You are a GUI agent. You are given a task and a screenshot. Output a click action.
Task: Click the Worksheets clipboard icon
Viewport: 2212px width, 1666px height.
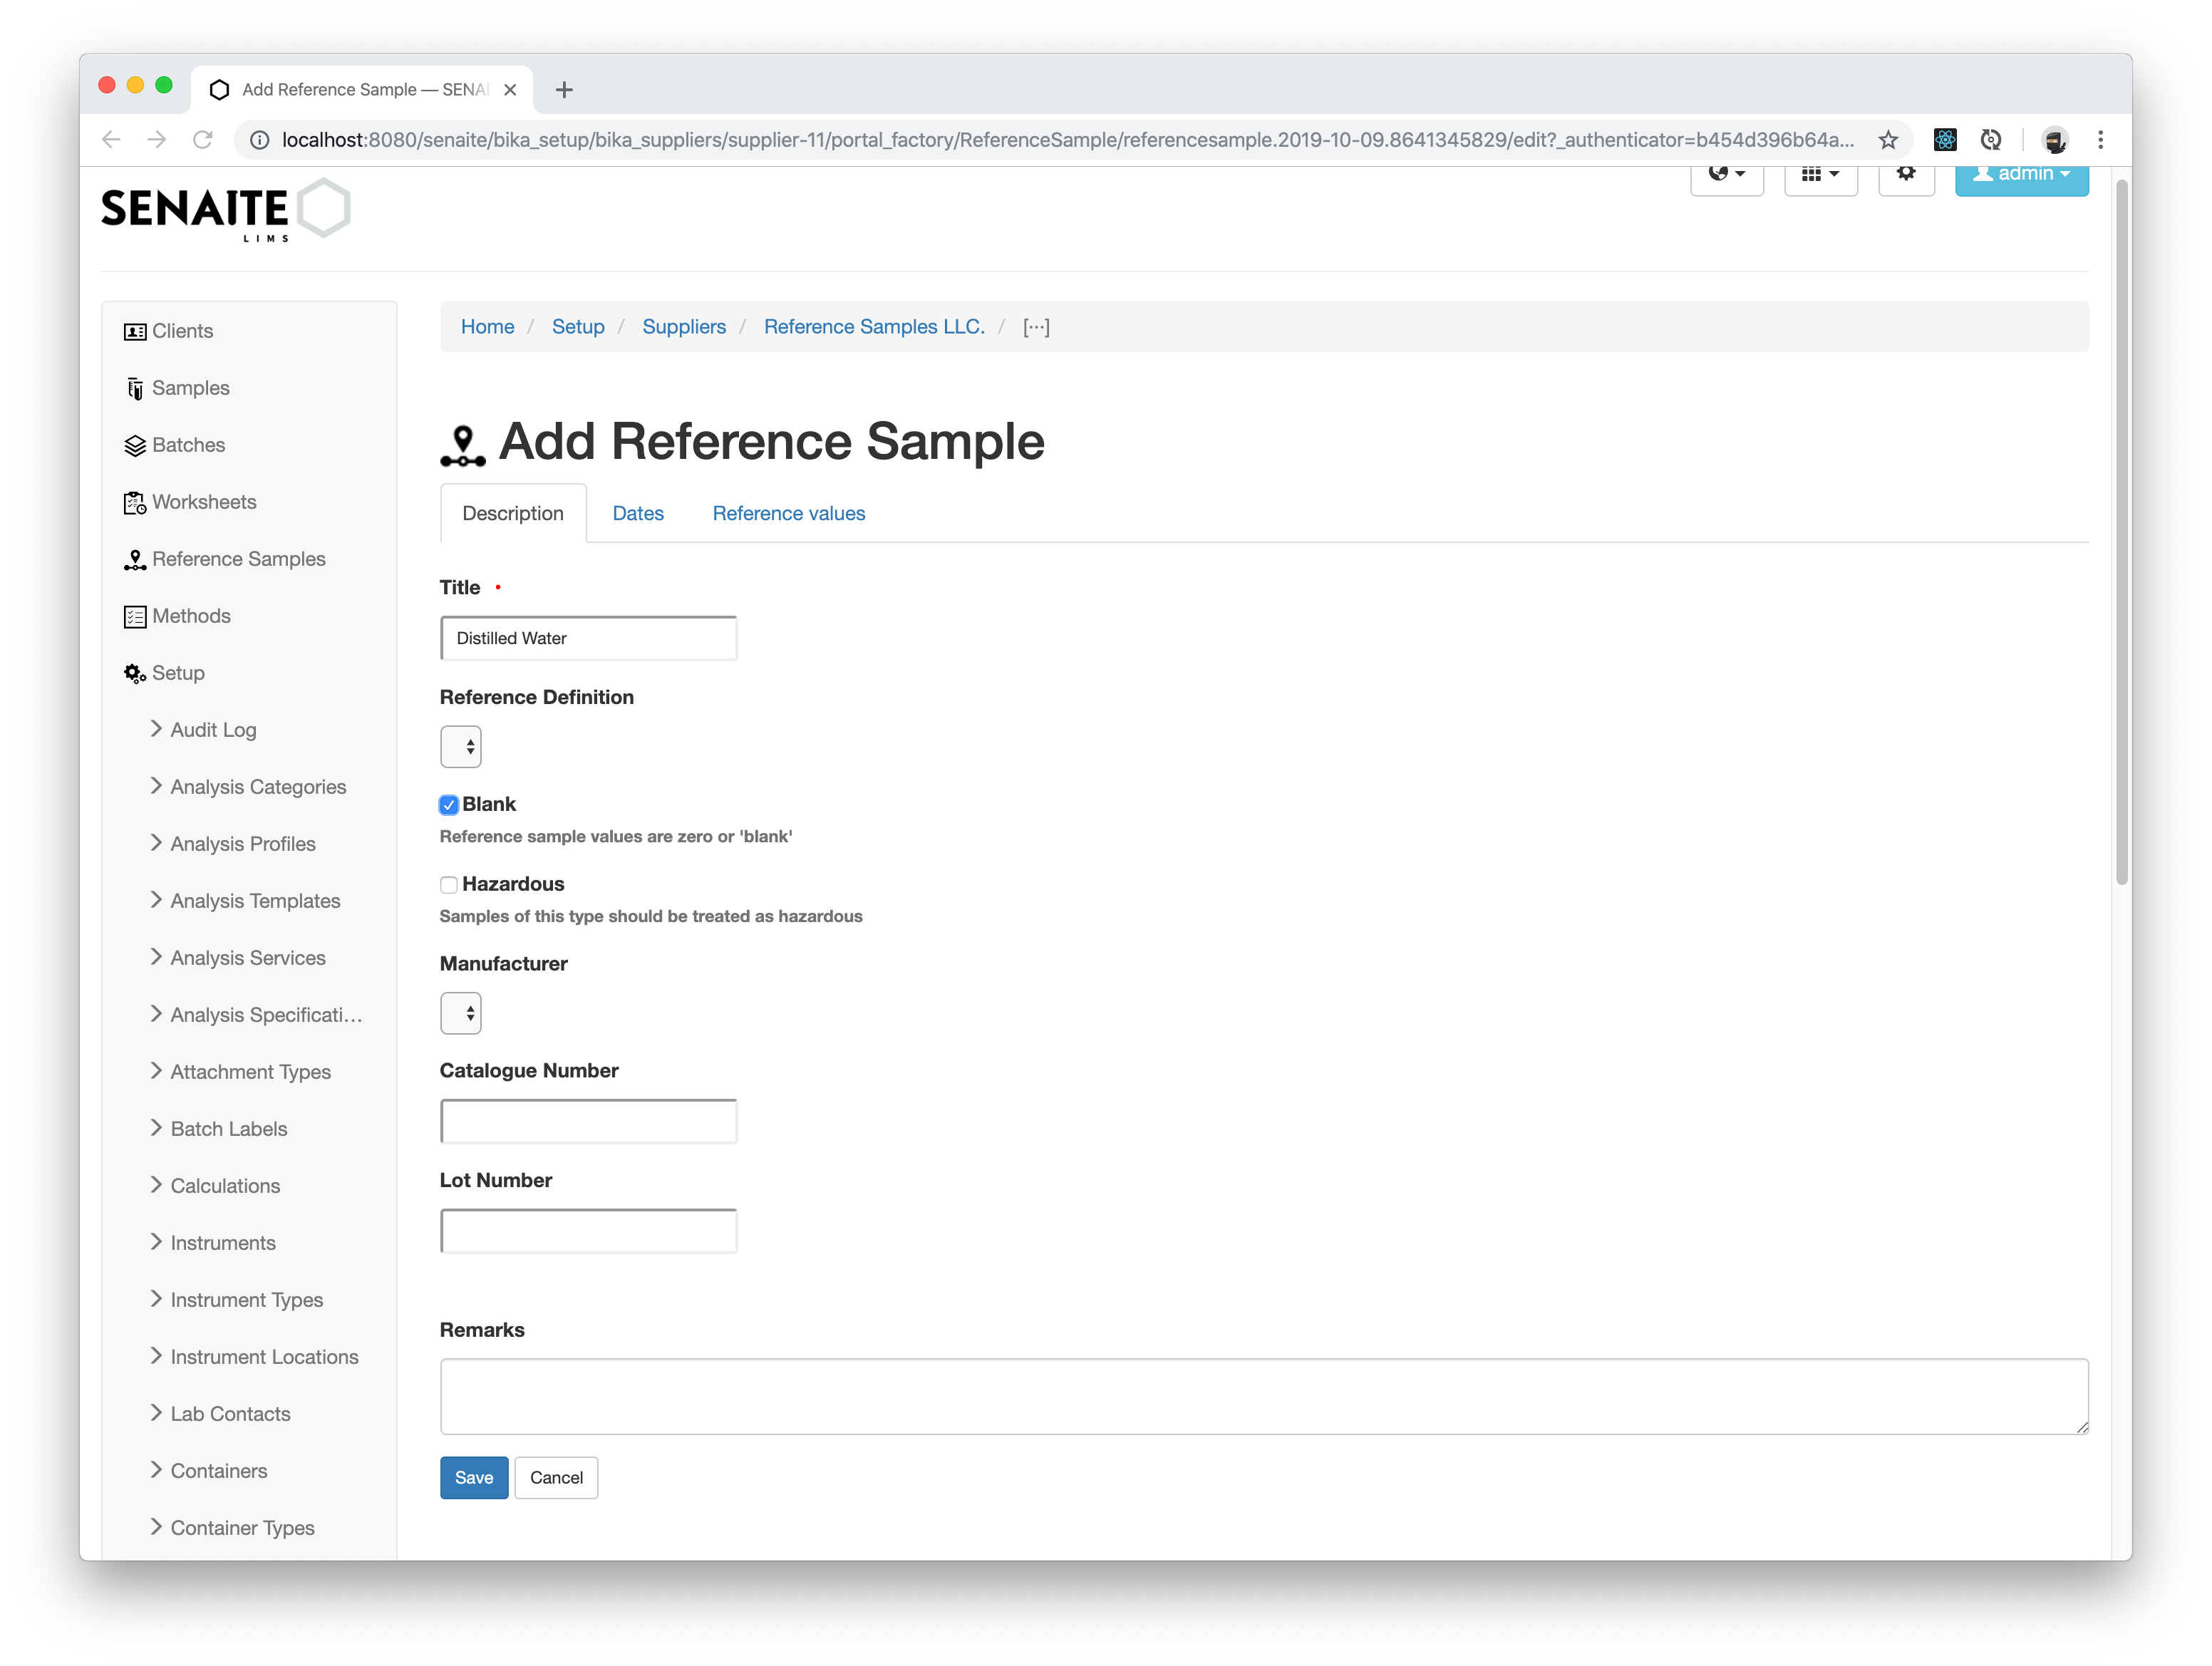135,503
